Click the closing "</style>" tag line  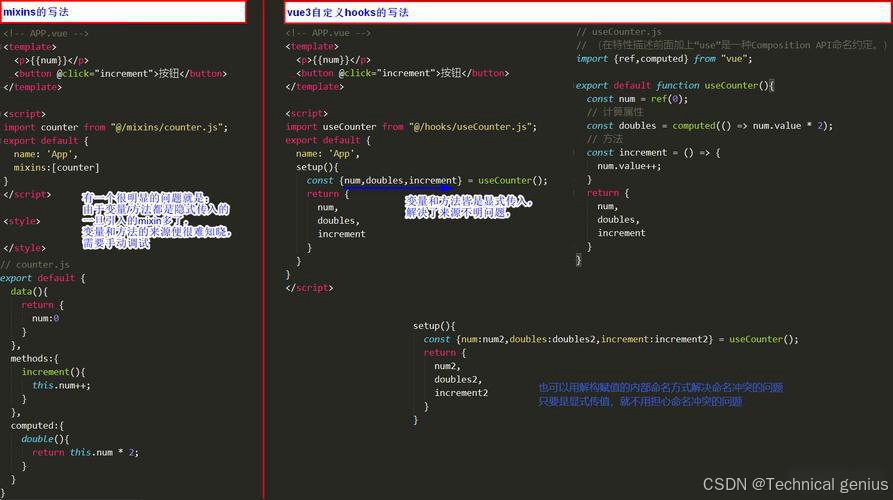pyautogui.click(x=24, y=248)
